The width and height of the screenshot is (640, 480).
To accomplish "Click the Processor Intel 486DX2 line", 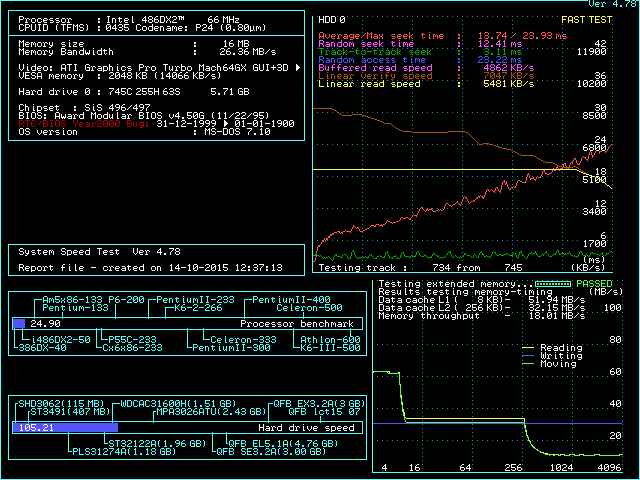I will 129,20.
